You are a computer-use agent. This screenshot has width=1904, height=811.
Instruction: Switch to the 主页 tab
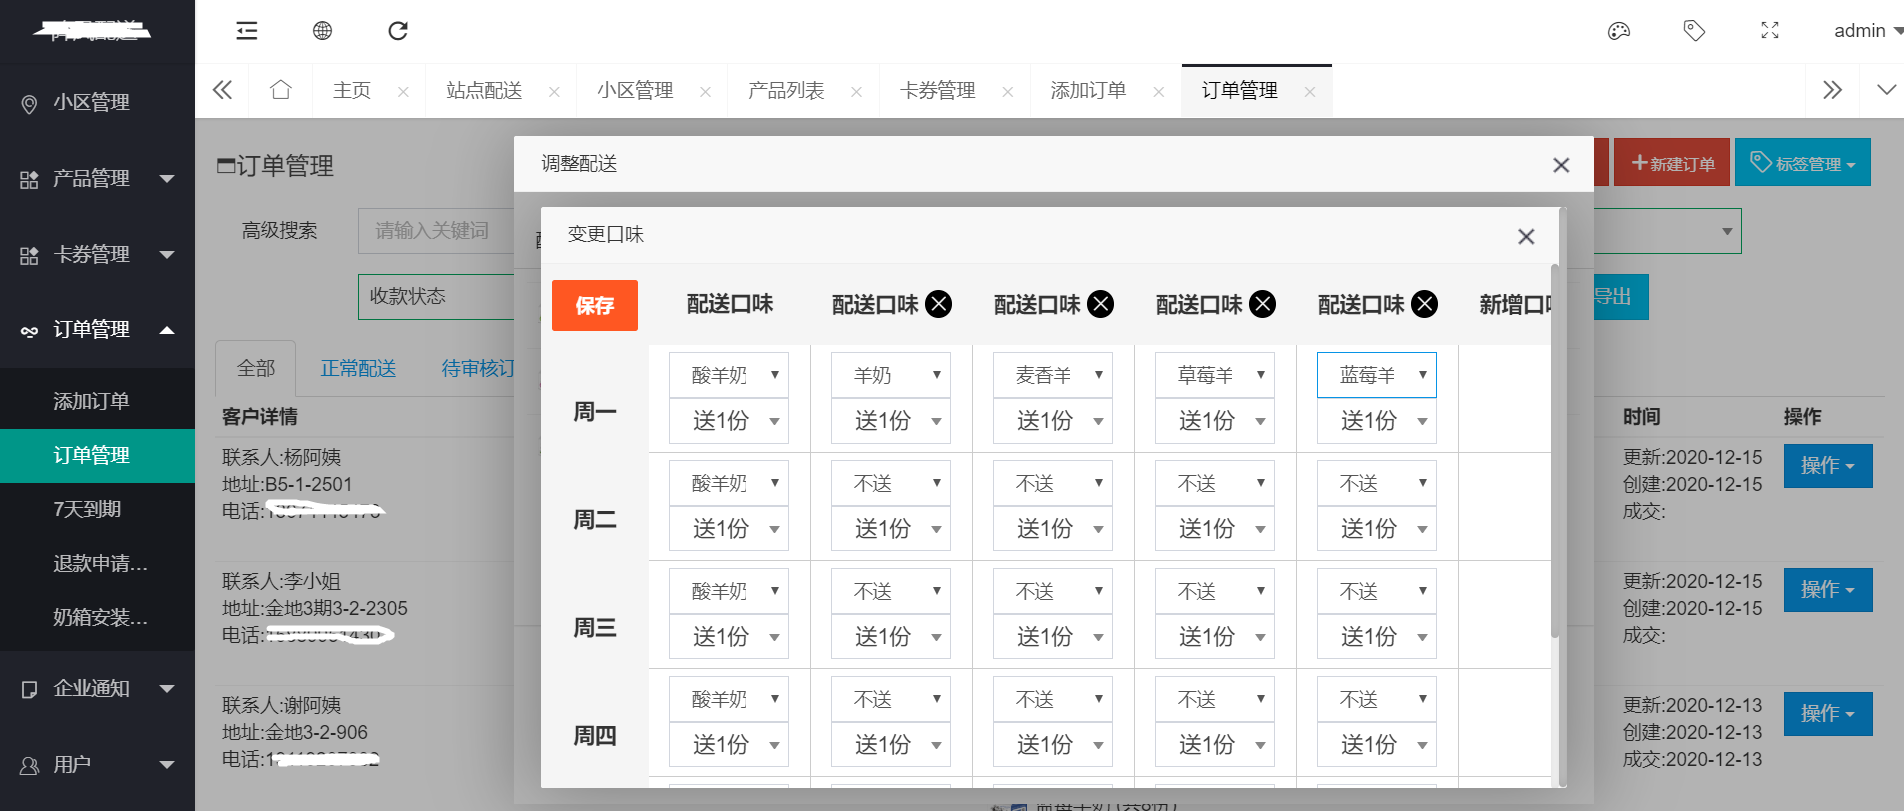click(351, 91)
